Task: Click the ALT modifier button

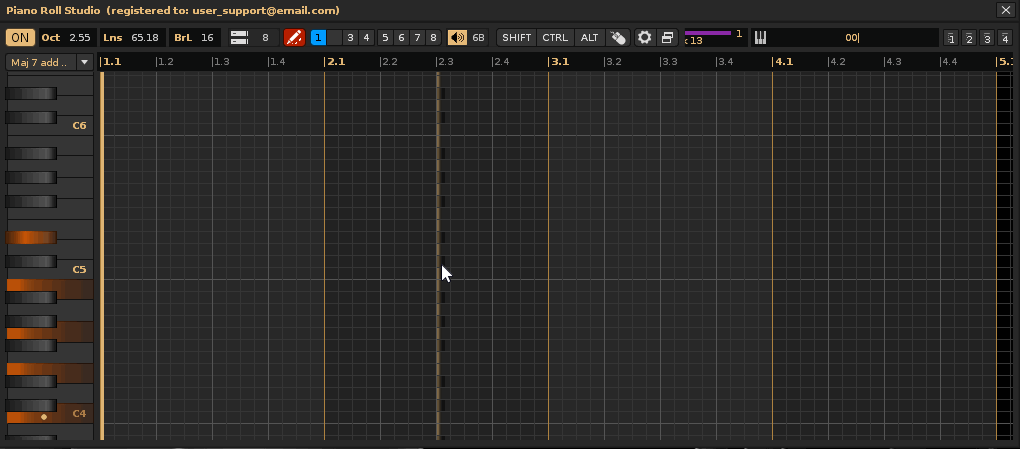Action: [590, 38]
